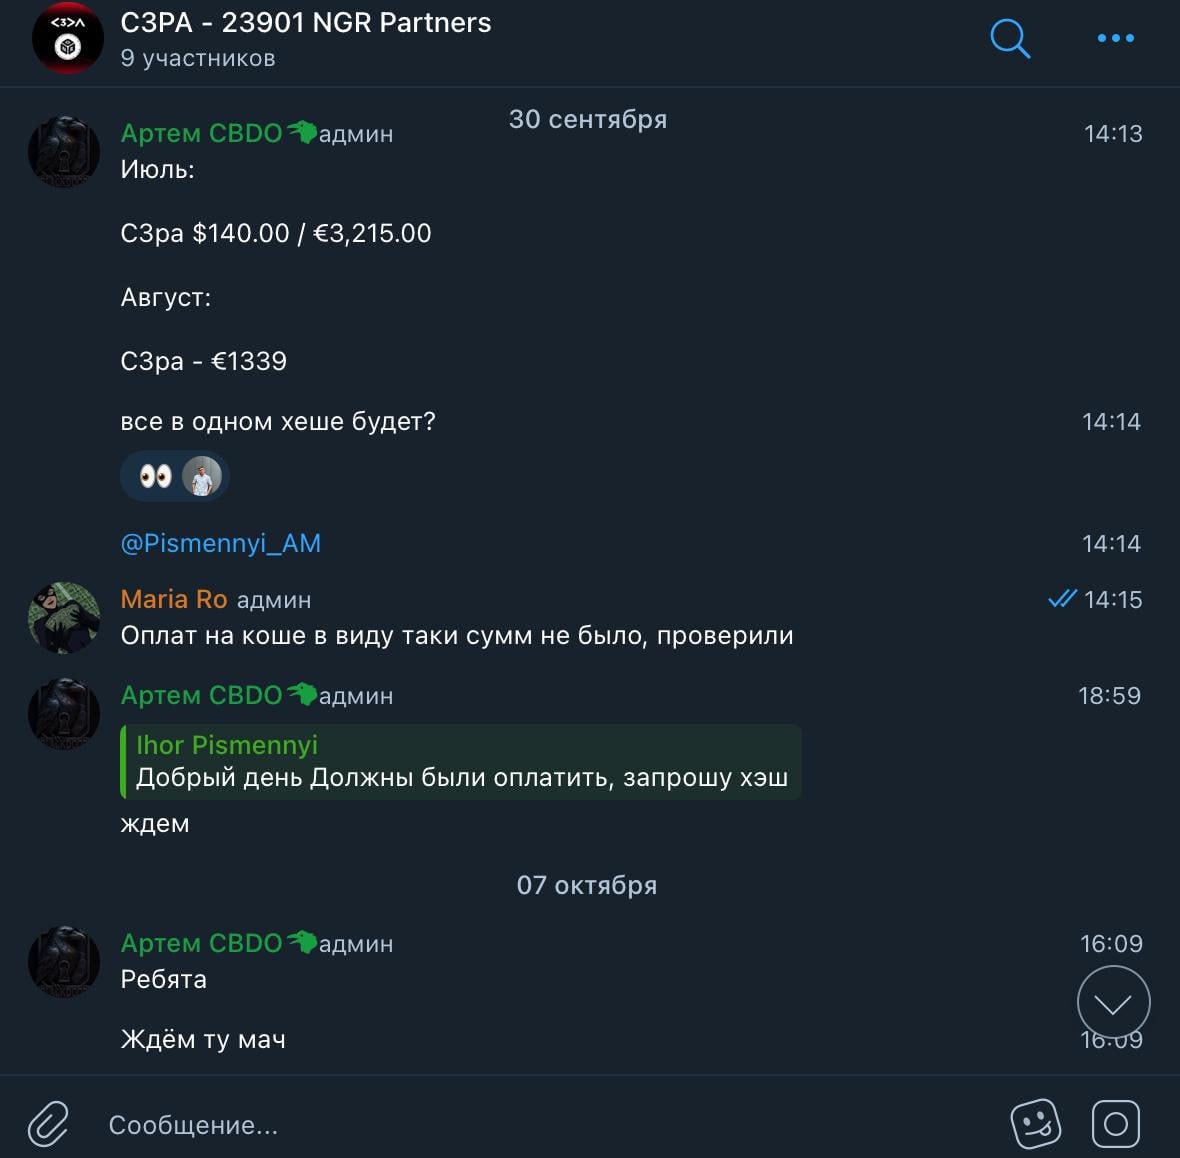Toggle the eyes emoji reaction
This screenshot has width=1180, height=1158.
pos(156,477)
